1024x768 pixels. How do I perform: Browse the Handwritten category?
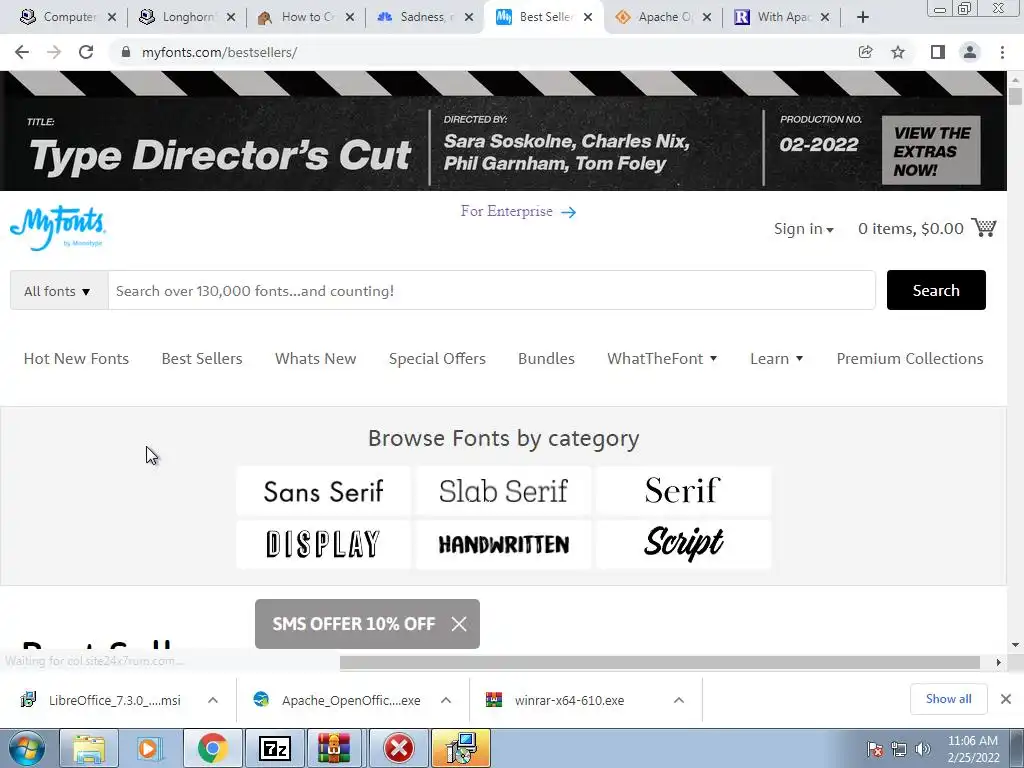pos(504,544)
